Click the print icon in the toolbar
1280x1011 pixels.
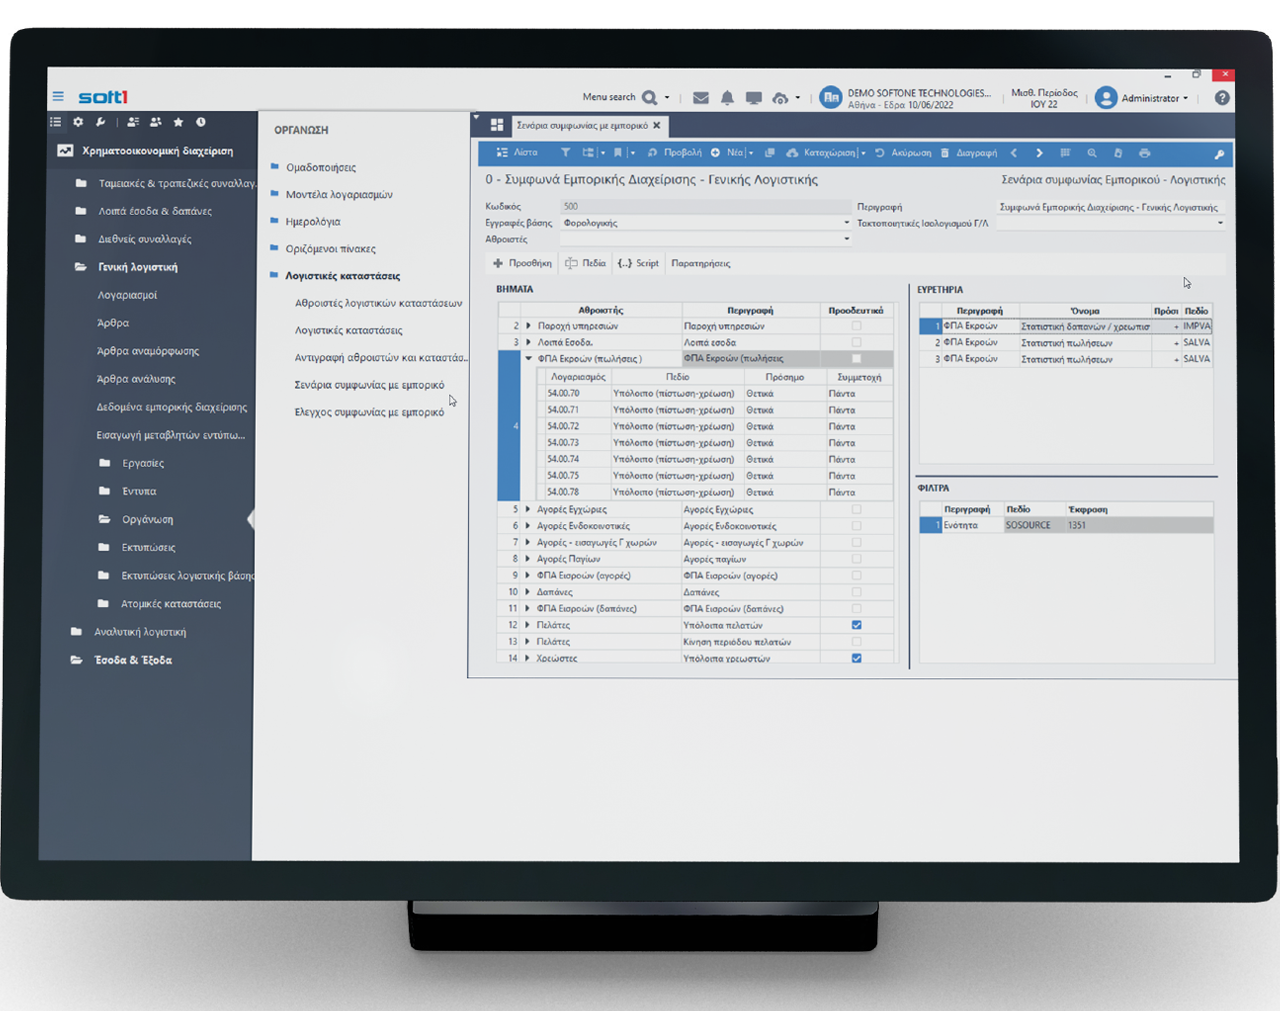[1144, 153]
